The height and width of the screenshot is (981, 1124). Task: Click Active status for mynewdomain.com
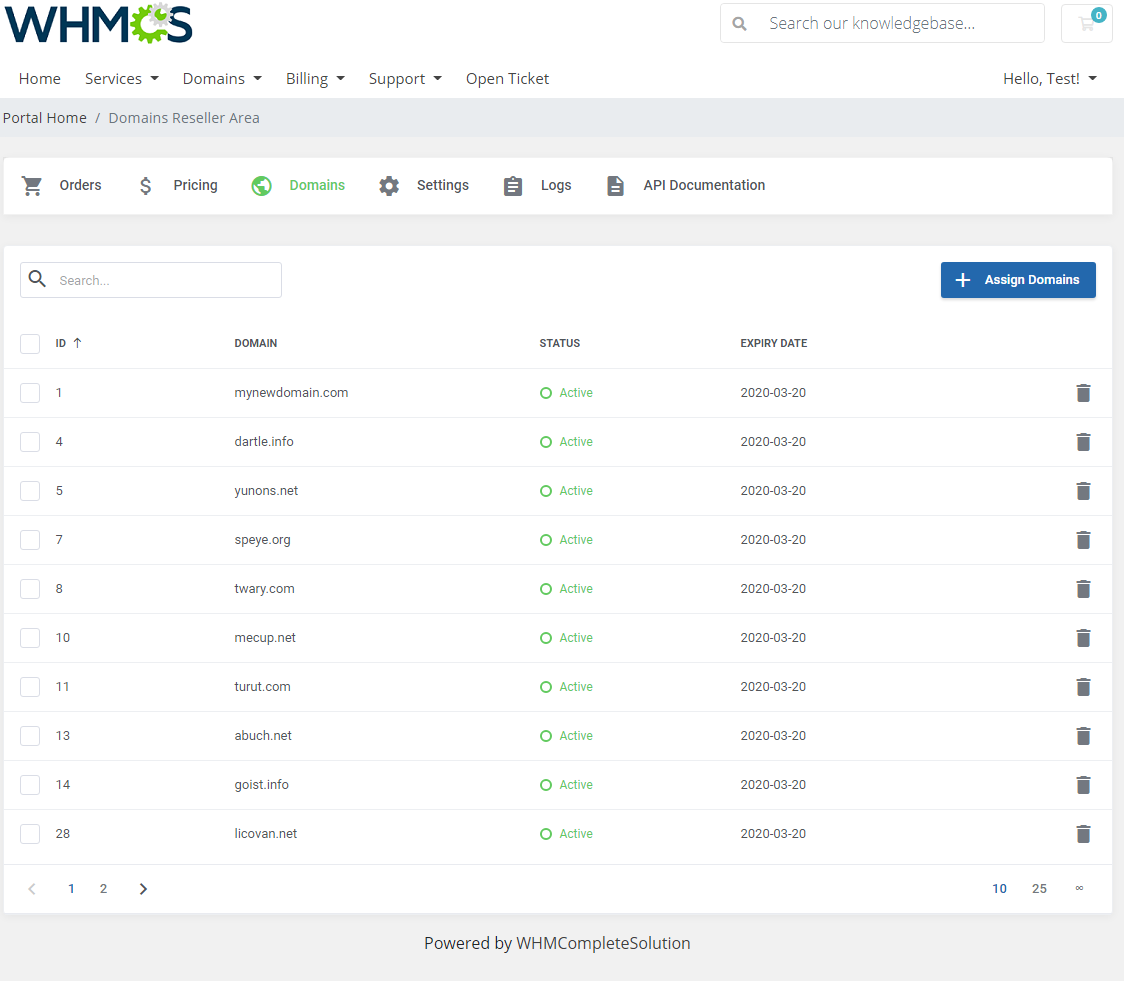click(566, 393)
